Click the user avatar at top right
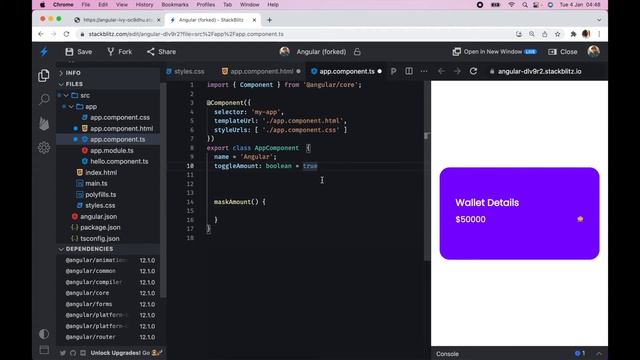 pos(593,51)
